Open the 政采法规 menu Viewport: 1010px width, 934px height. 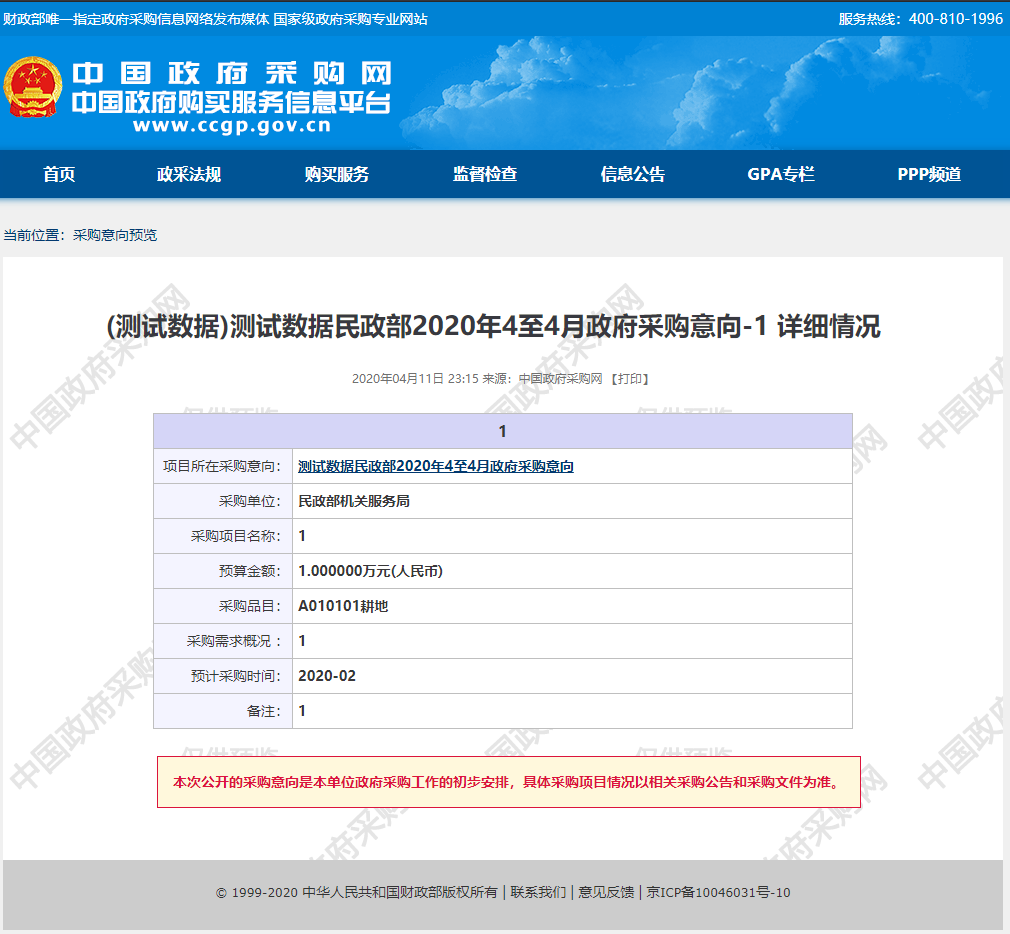[189, 174]
